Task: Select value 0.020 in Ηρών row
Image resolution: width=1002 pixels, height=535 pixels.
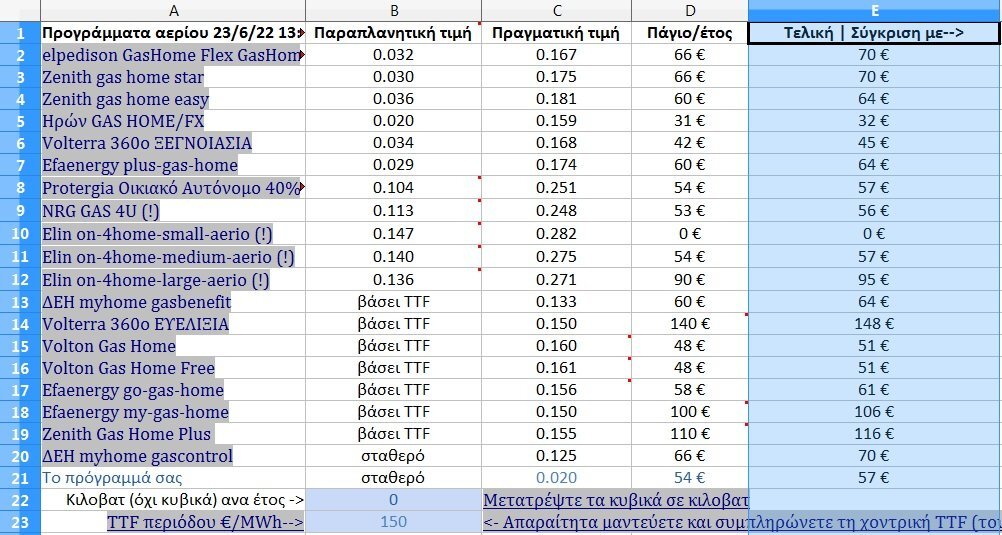Action: [394, 121]
